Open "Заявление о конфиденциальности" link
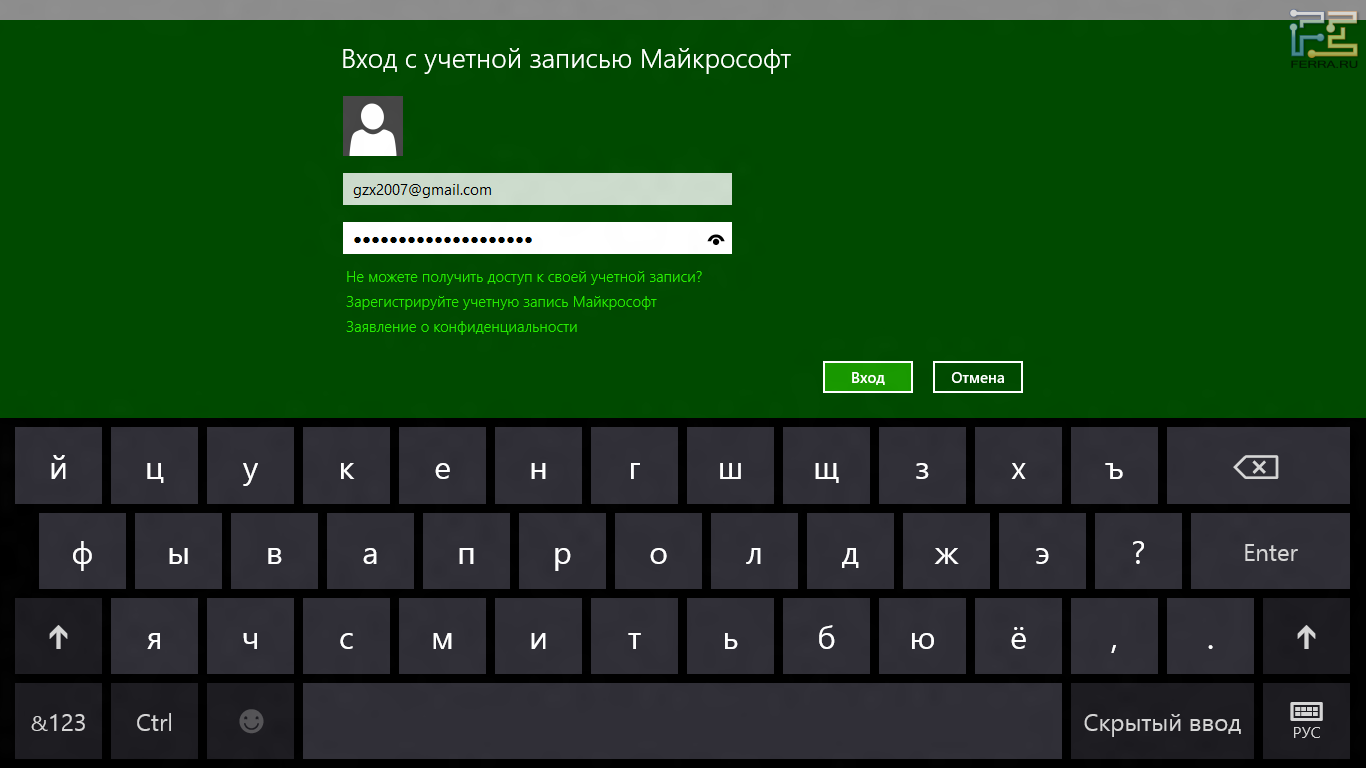The image size is (1366, 768). (x=462, y=327)
